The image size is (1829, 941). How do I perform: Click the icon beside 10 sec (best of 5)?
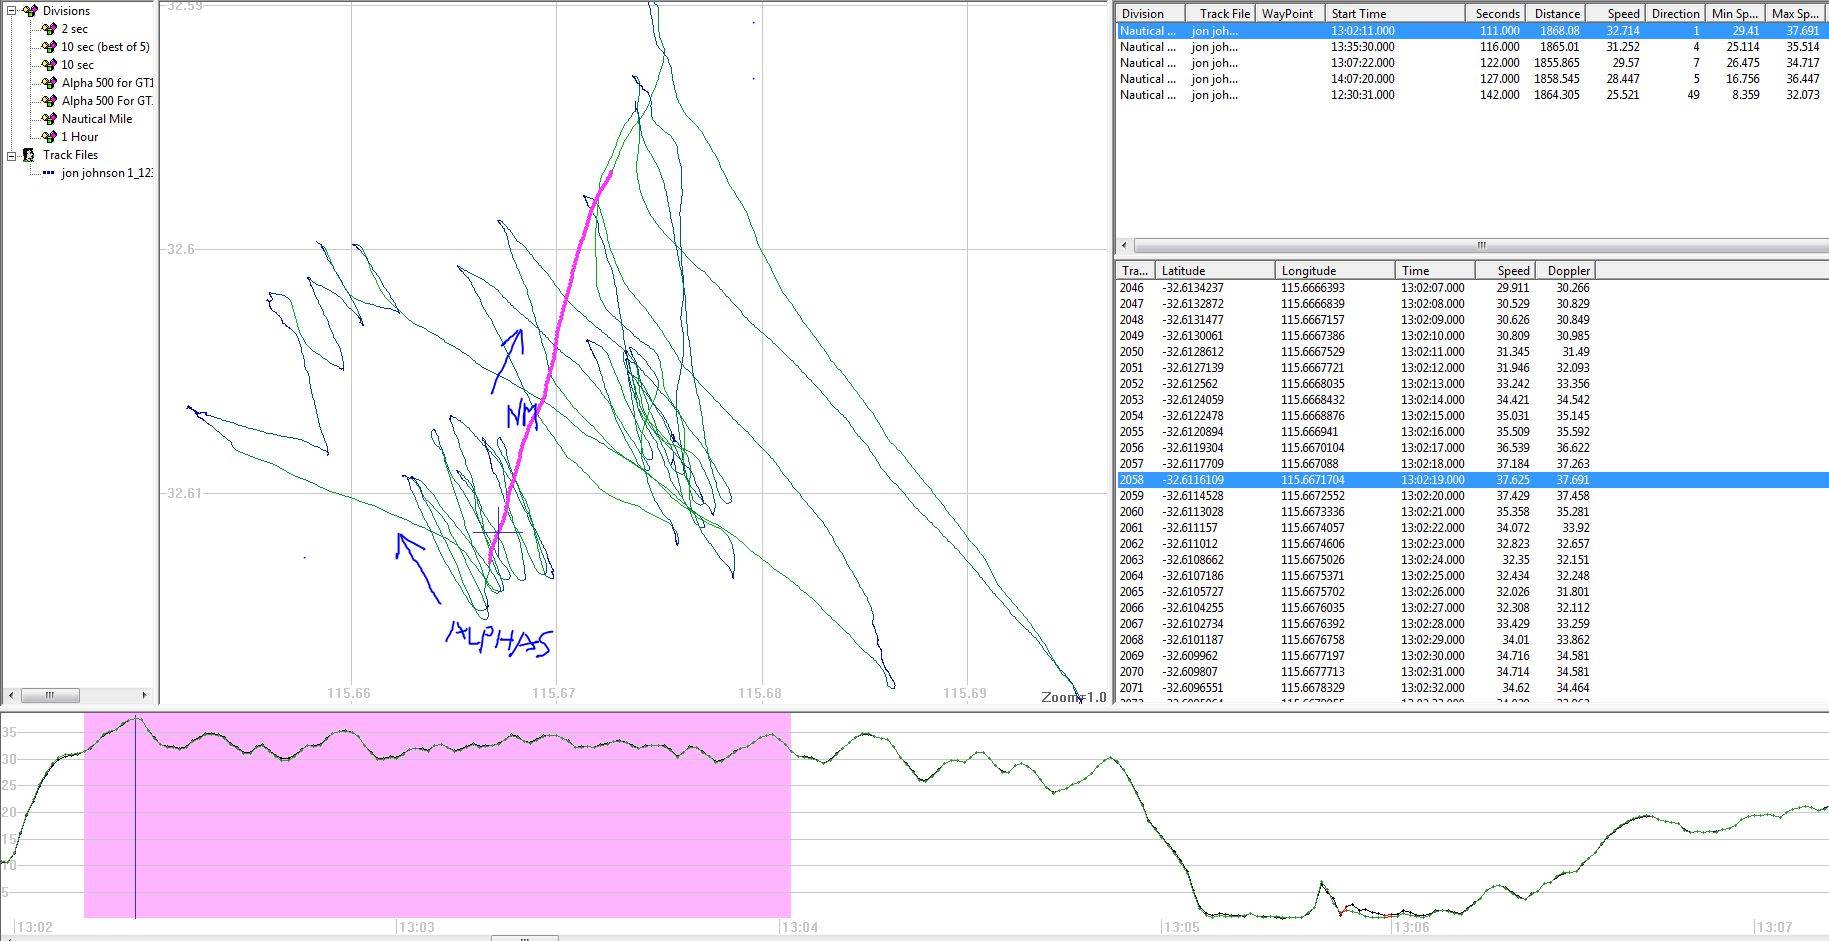(49, 47)
